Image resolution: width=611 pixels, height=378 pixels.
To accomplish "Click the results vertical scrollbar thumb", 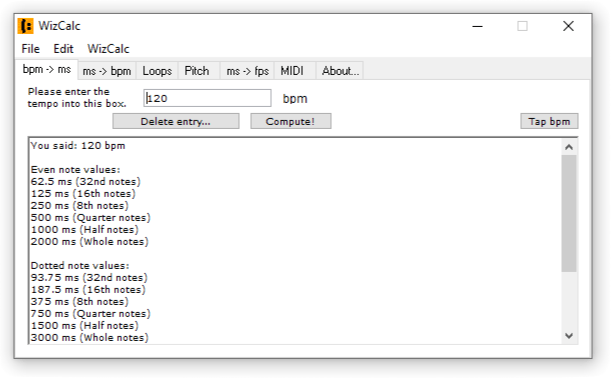I will [x=569, y=214].
